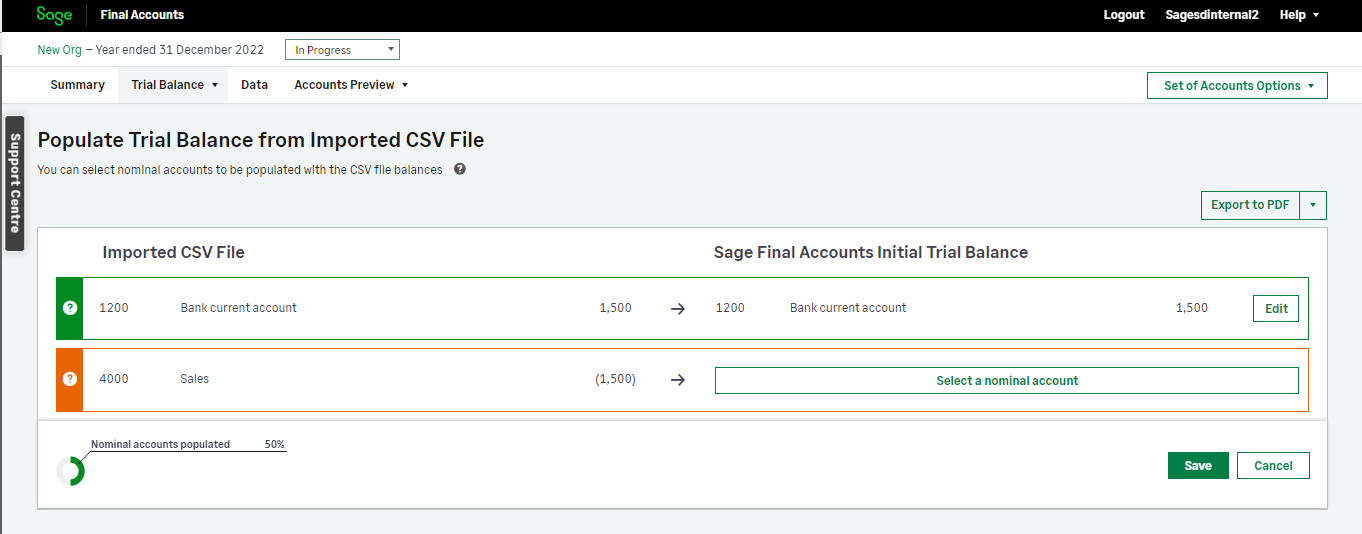
Task: Open the Help menu in the header
Action: (x=1299, y=15)
